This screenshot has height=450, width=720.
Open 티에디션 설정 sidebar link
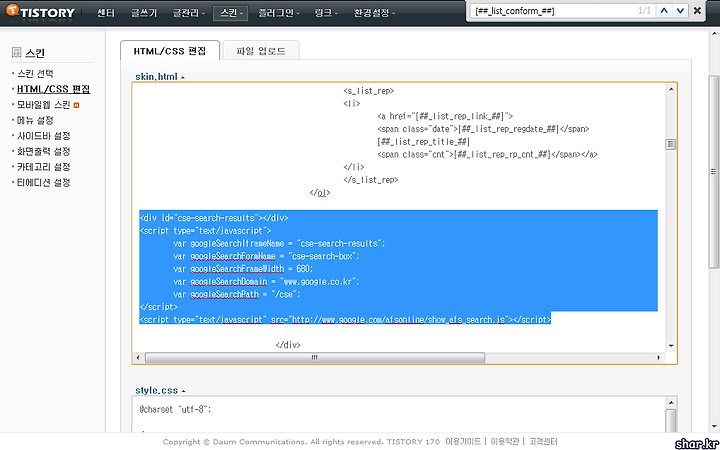43,183
